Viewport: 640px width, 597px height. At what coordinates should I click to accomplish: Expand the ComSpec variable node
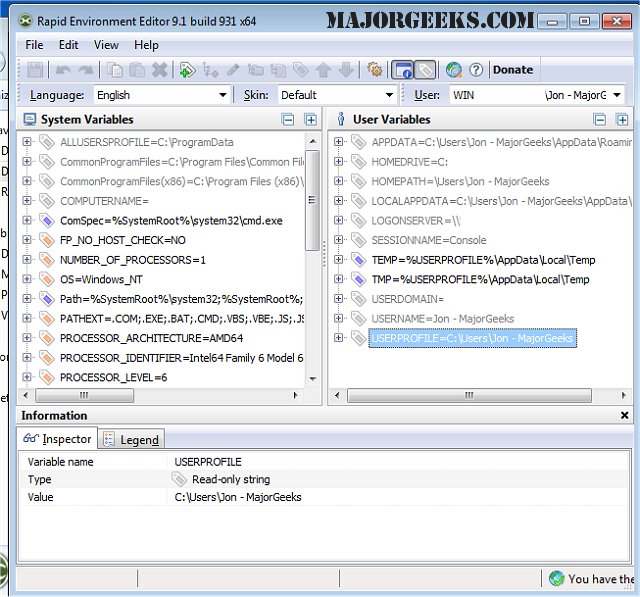pos(27,220)
